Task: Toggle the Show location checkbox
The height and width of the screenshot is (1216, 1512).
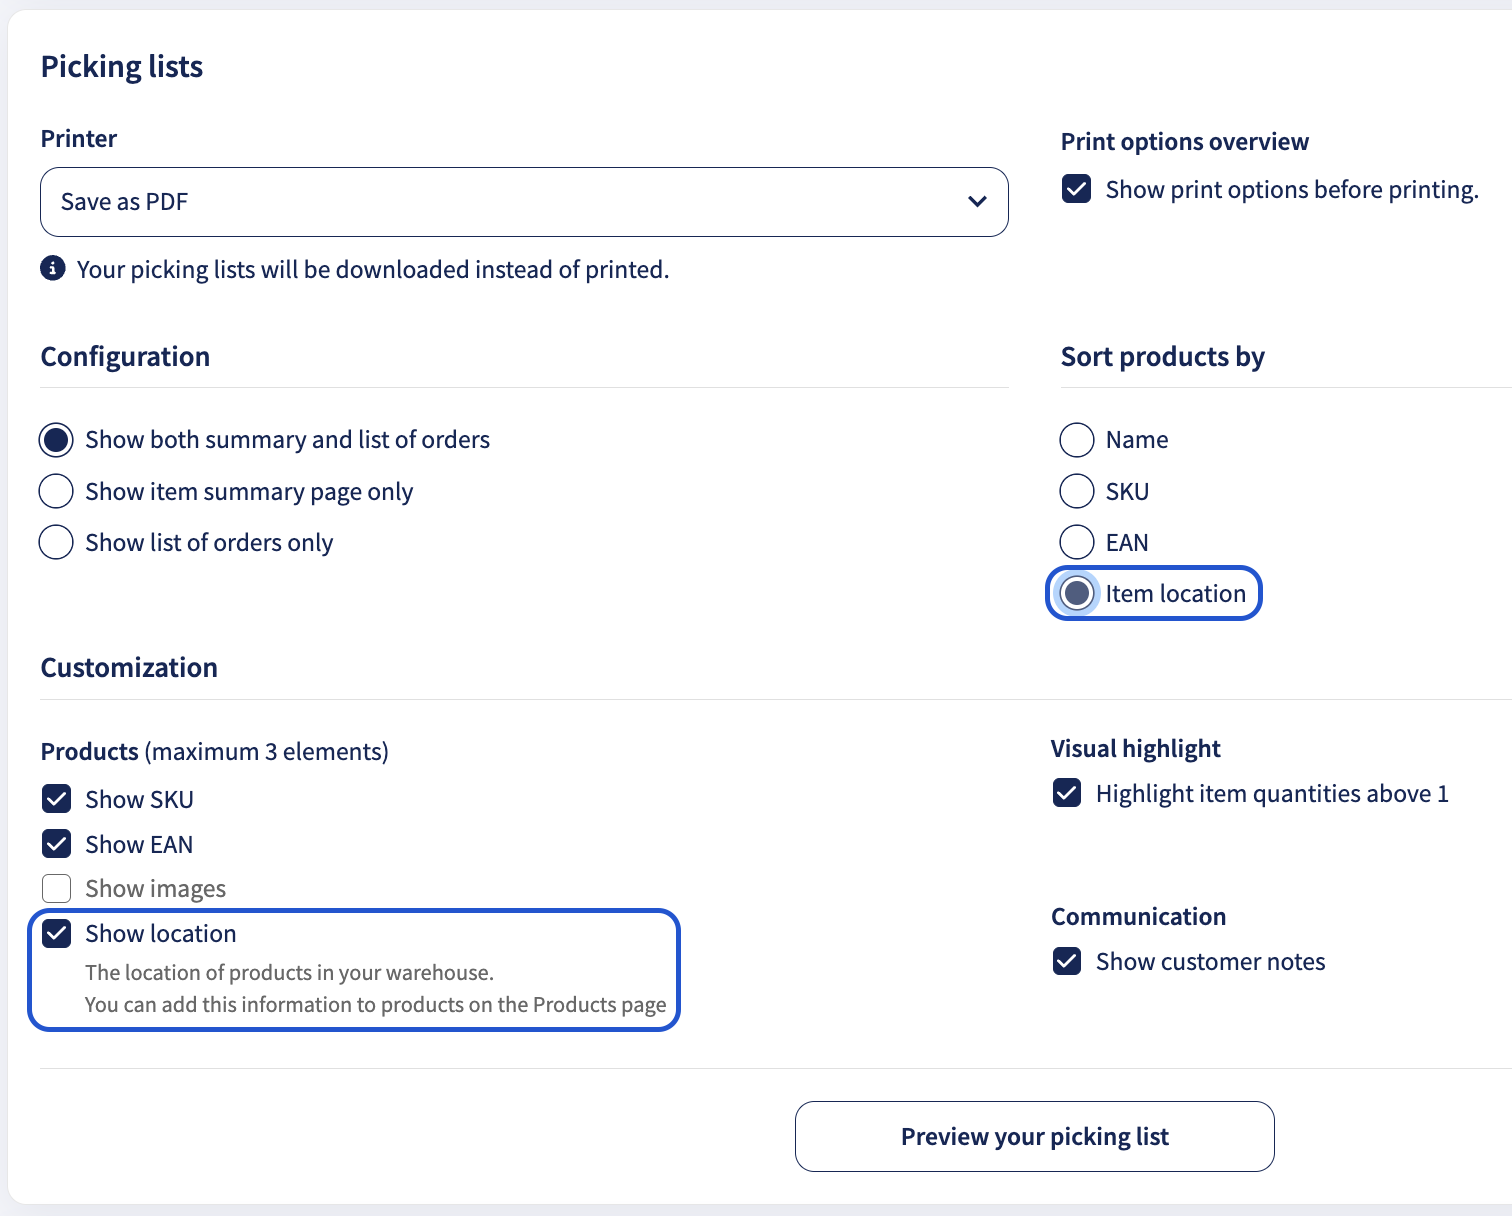Action: [57, 933]
